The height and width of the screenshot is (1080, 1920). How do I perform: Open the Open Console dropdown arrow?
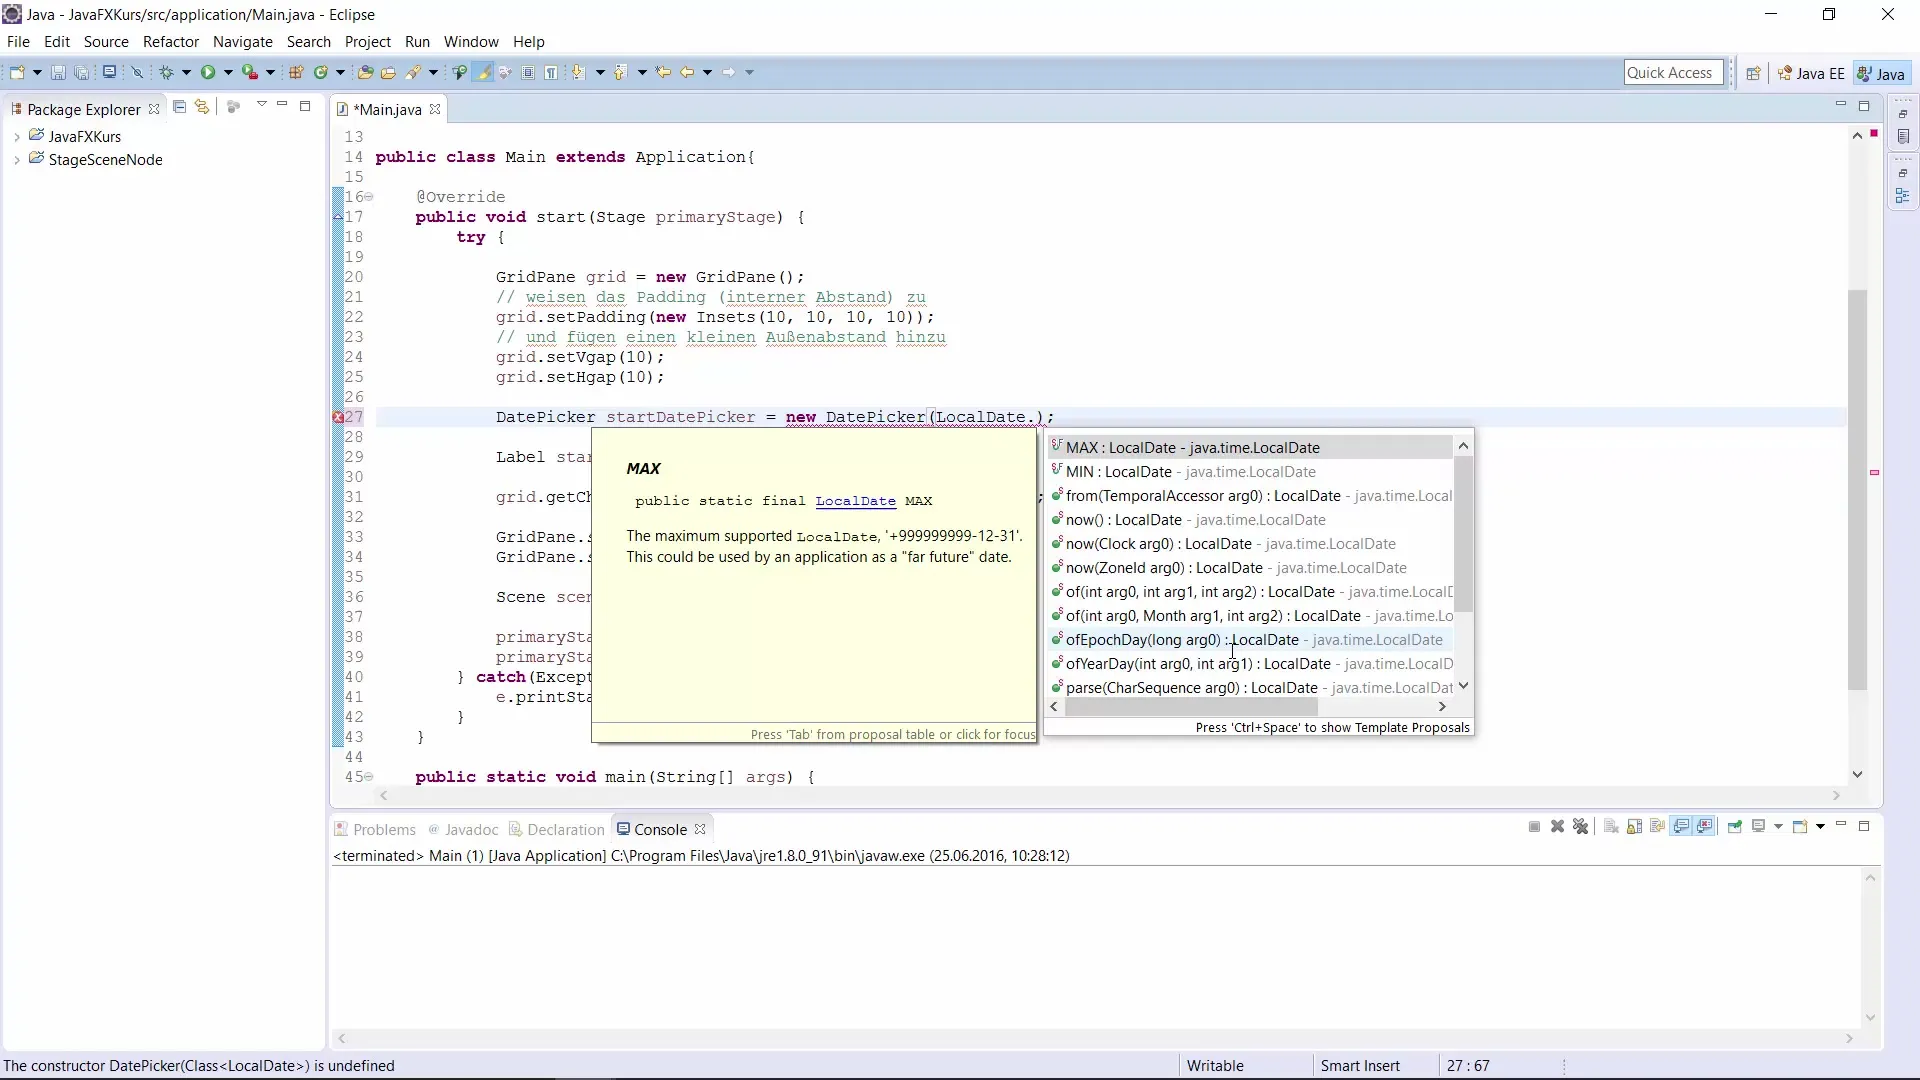coord(1820,826)
